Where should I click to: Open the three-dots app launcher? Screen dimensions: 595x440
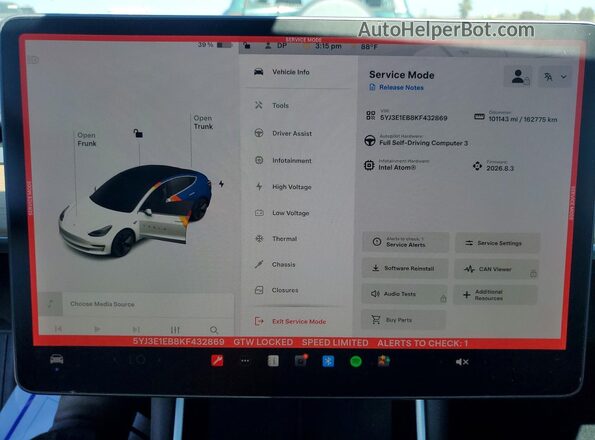[245, 361]
